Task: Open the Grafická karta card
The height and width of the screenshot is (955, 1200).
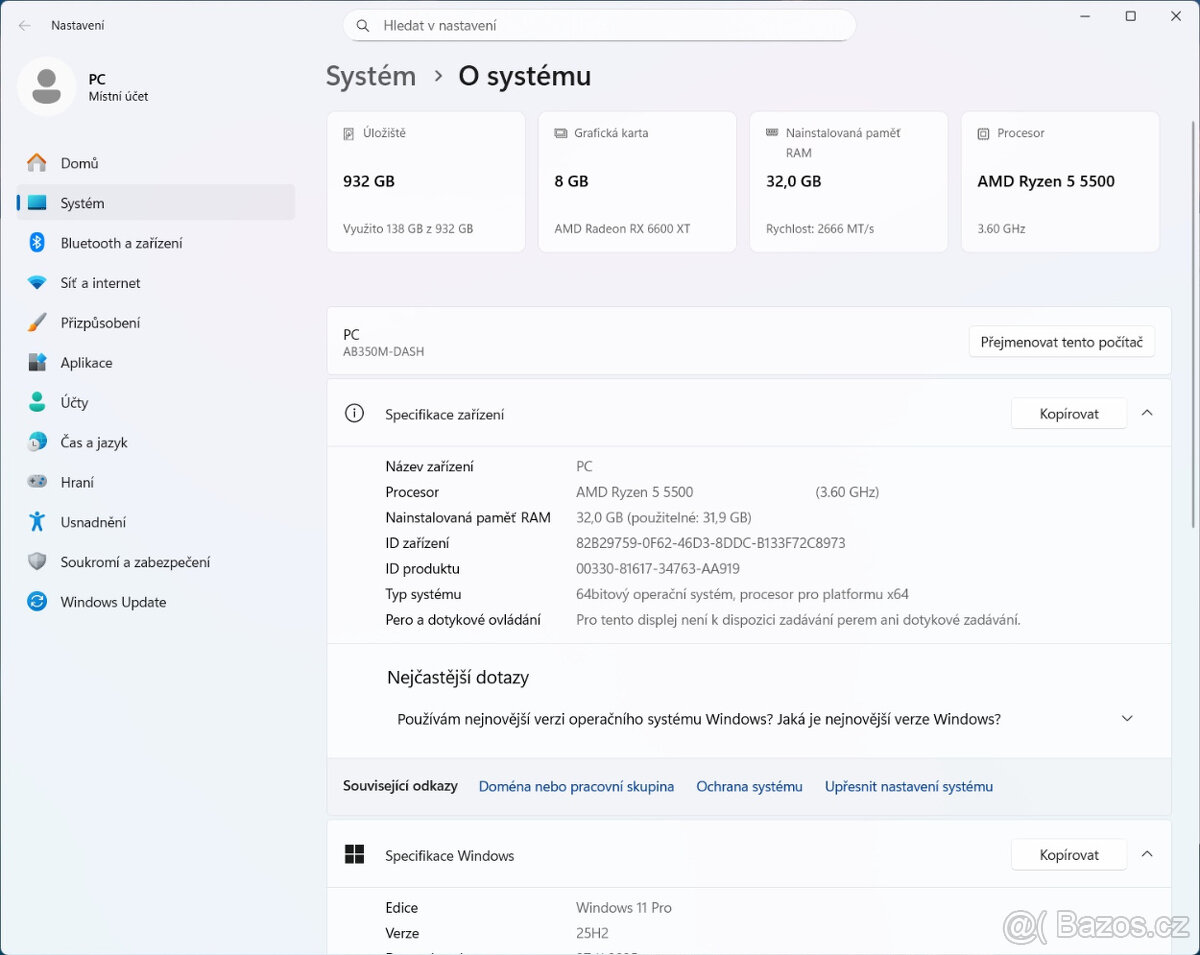Action: [637, 181]
